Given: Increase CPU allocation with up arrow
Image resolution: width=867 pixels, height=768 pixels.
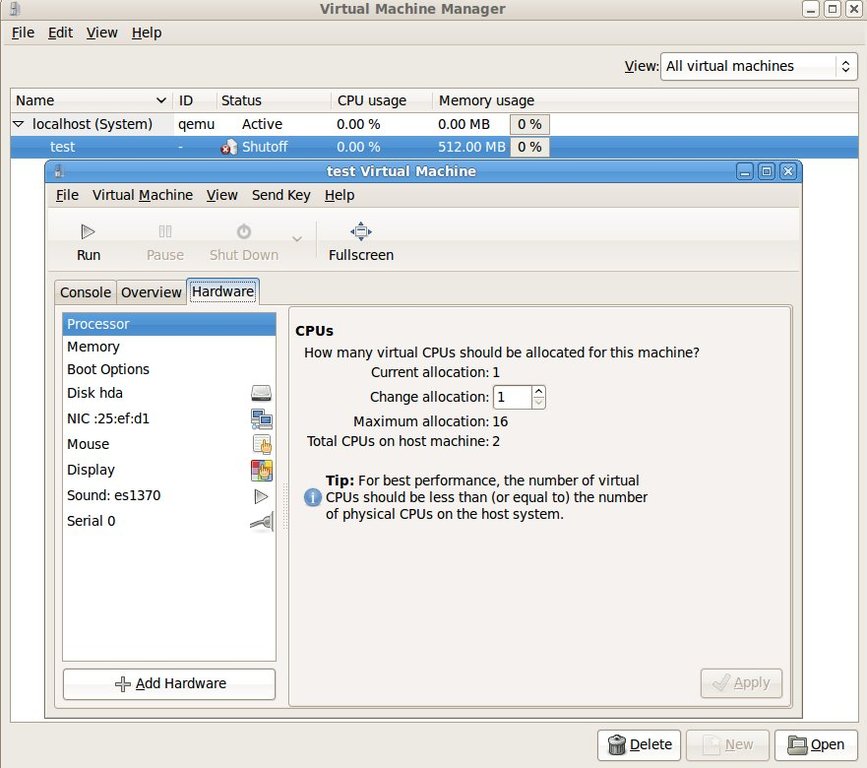Looking at the screenshot, I should 539,391.
